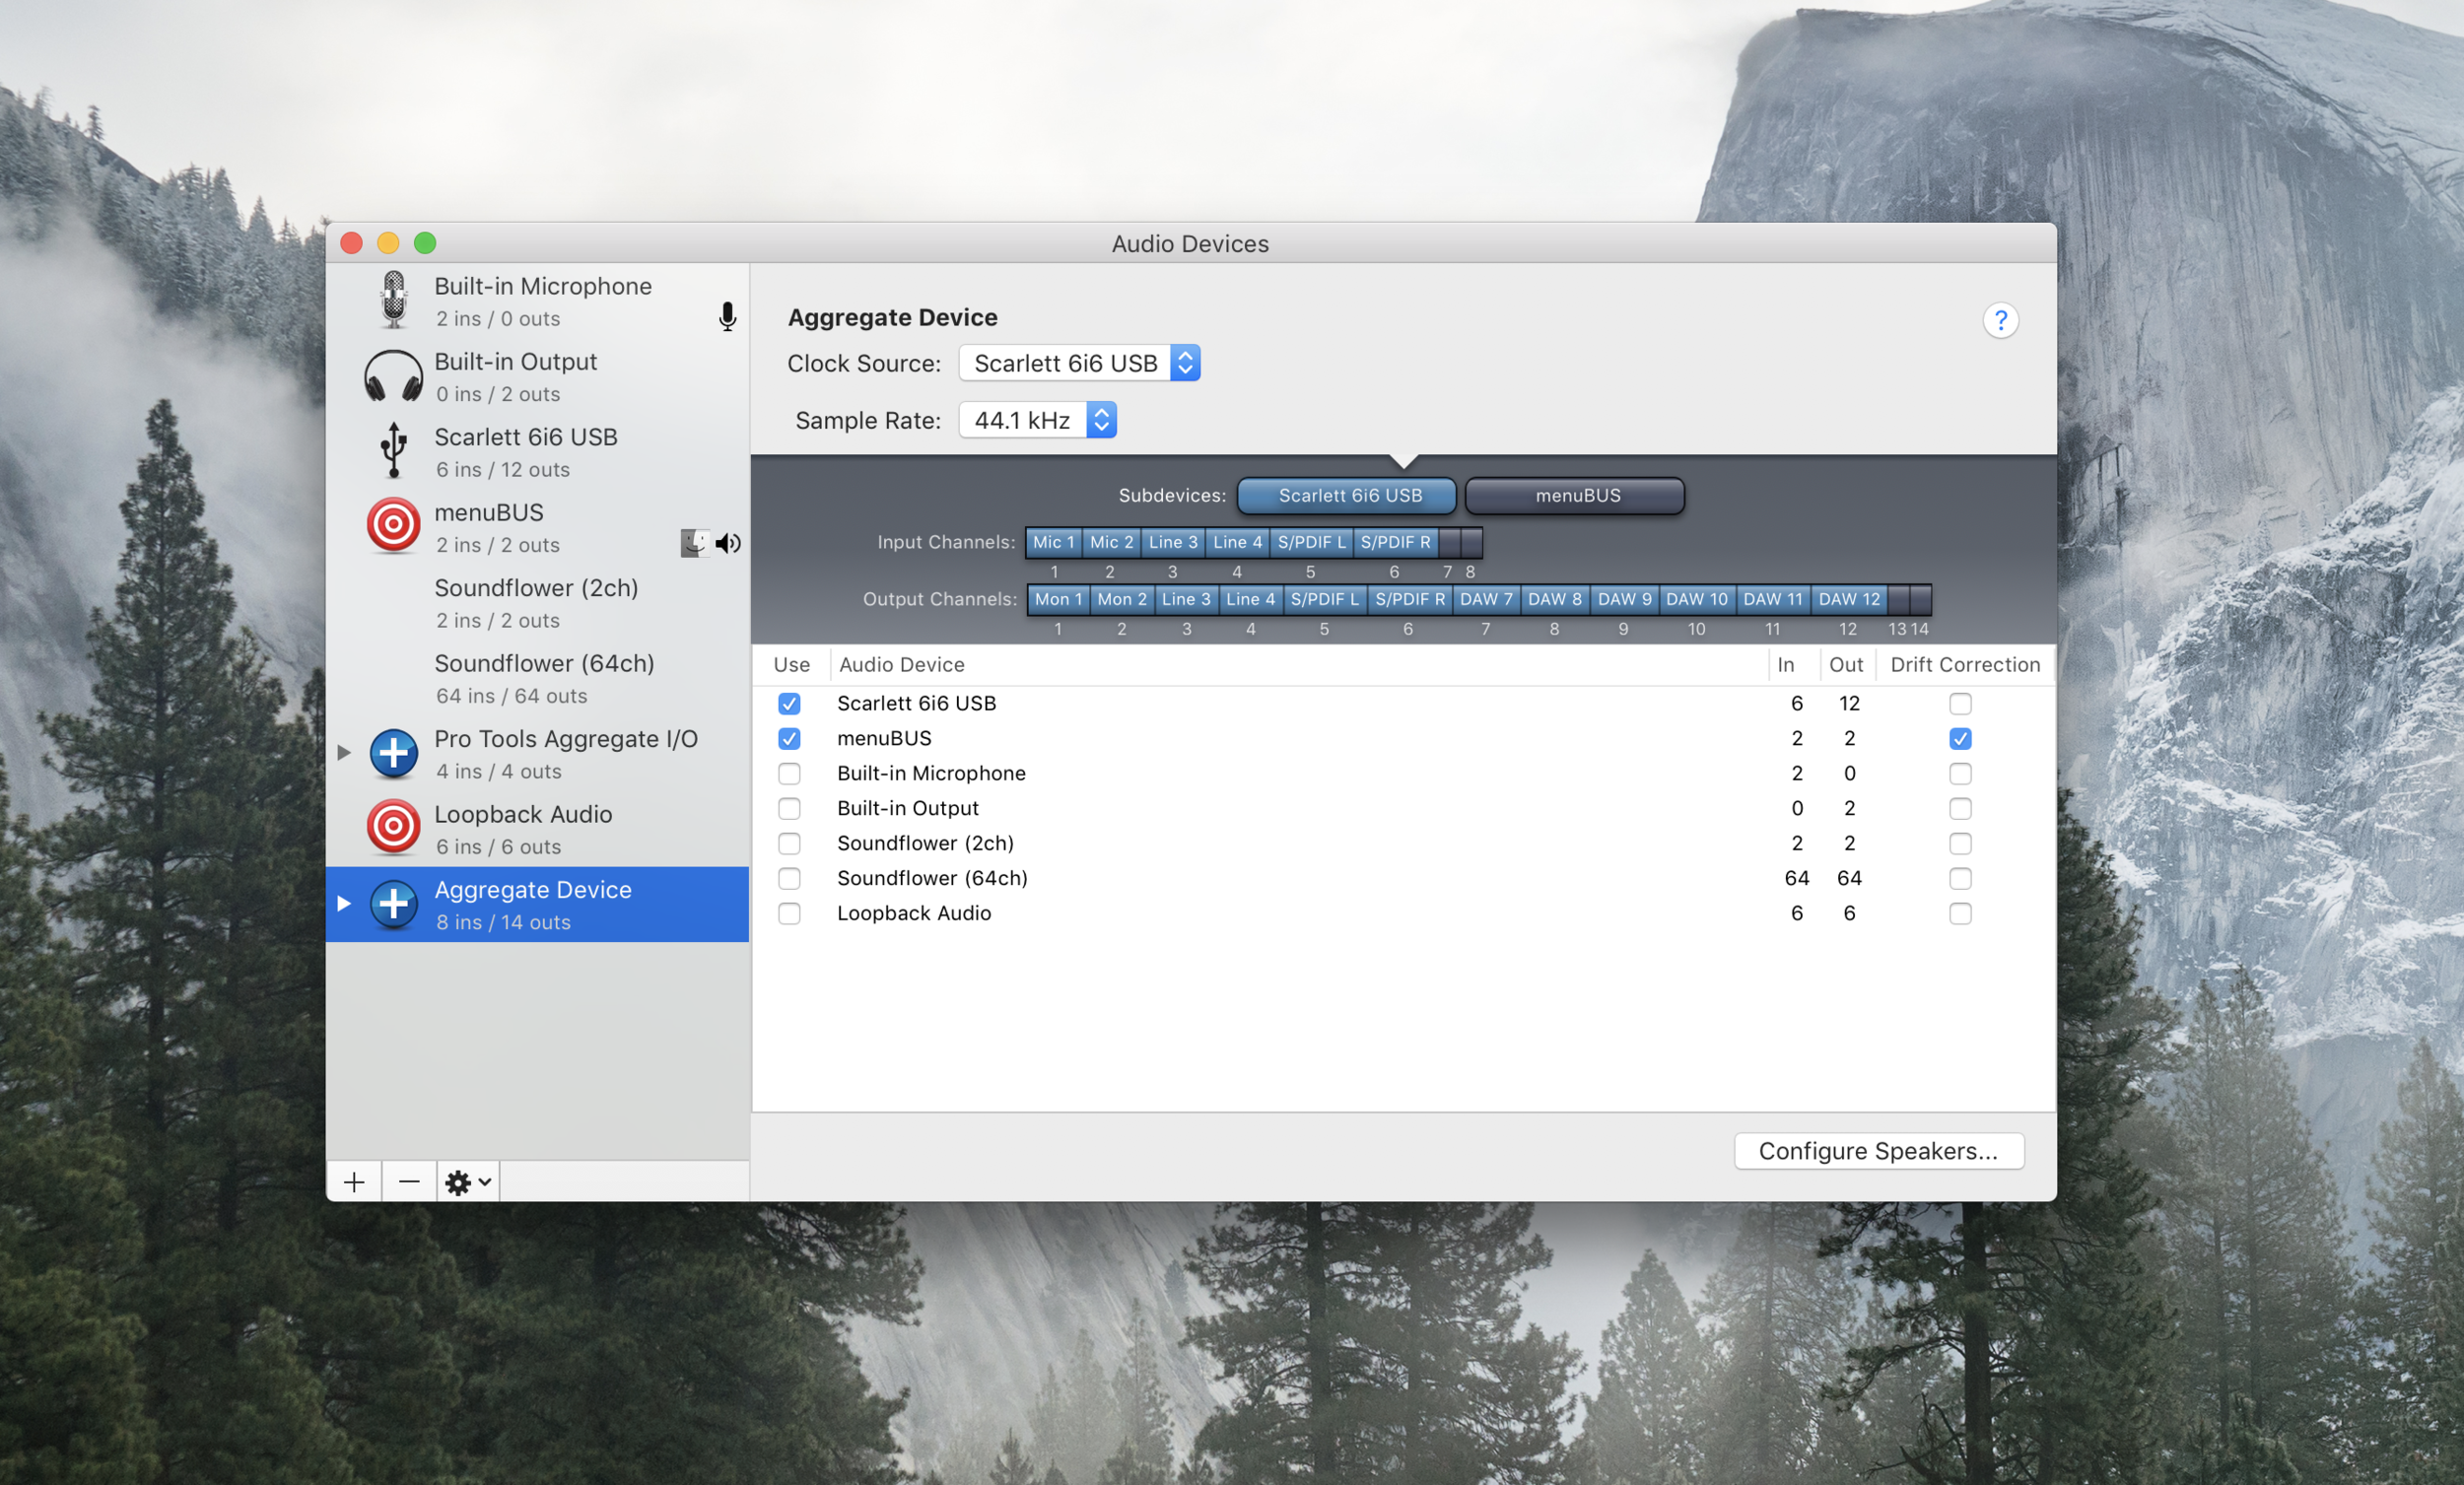Open the Sample Rate dropdown
Screen dimensions: 2464x1485
click(1037, 420)
